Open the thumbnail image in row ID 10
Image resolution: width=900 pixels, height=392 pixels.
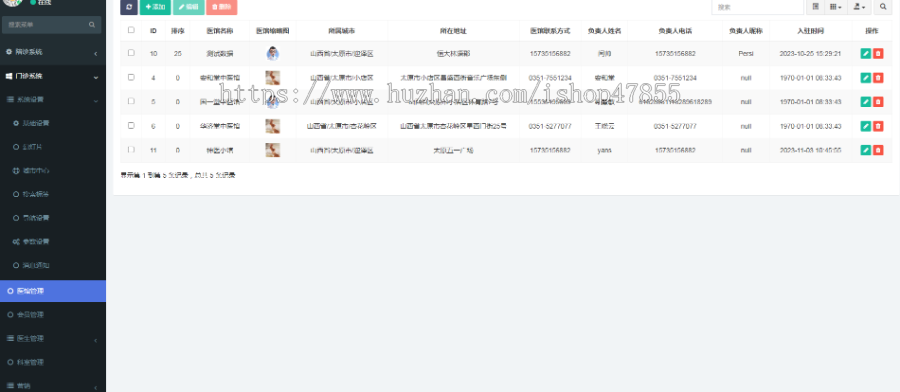click(x=273, y=53)
